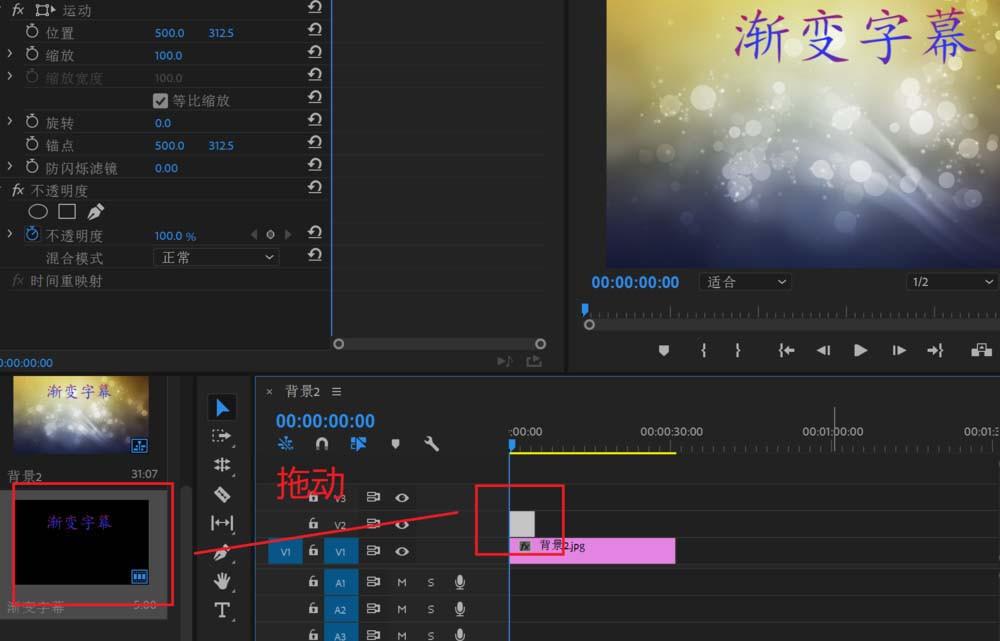The image size is (1000, 641).
Task: Add a marker in the timeline
Action: pos(395,443)
